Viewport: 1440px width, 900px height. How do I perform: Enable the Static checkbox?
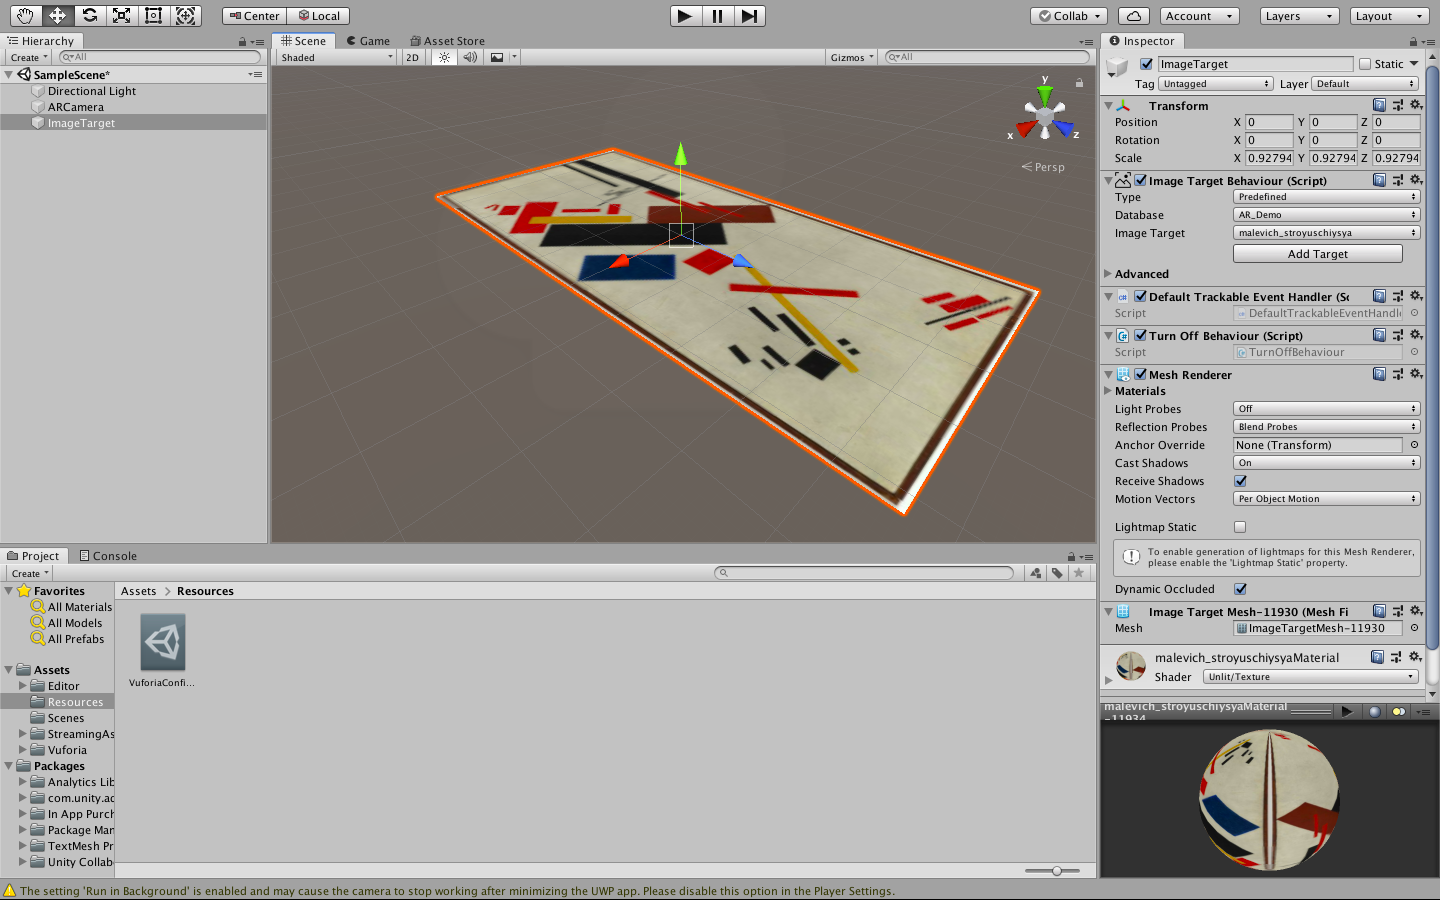(x=1365, y=64)
